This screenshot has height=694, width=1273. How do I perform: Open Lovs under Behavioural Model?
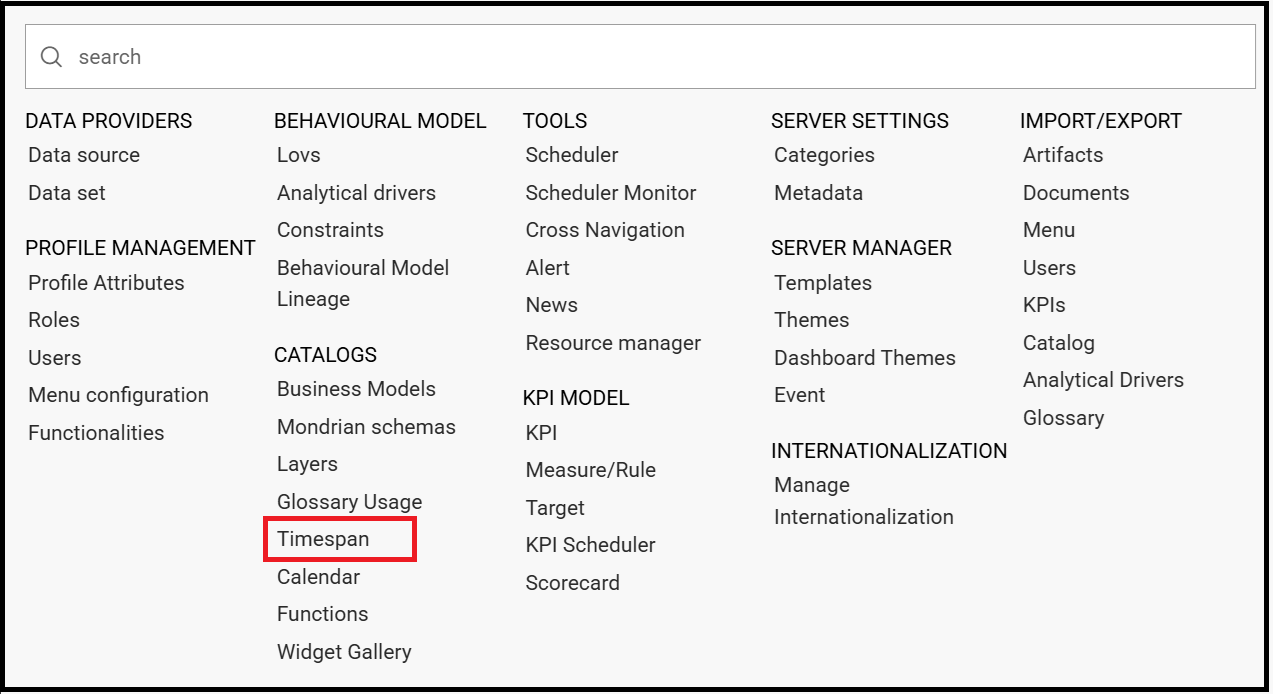point(299,155)
